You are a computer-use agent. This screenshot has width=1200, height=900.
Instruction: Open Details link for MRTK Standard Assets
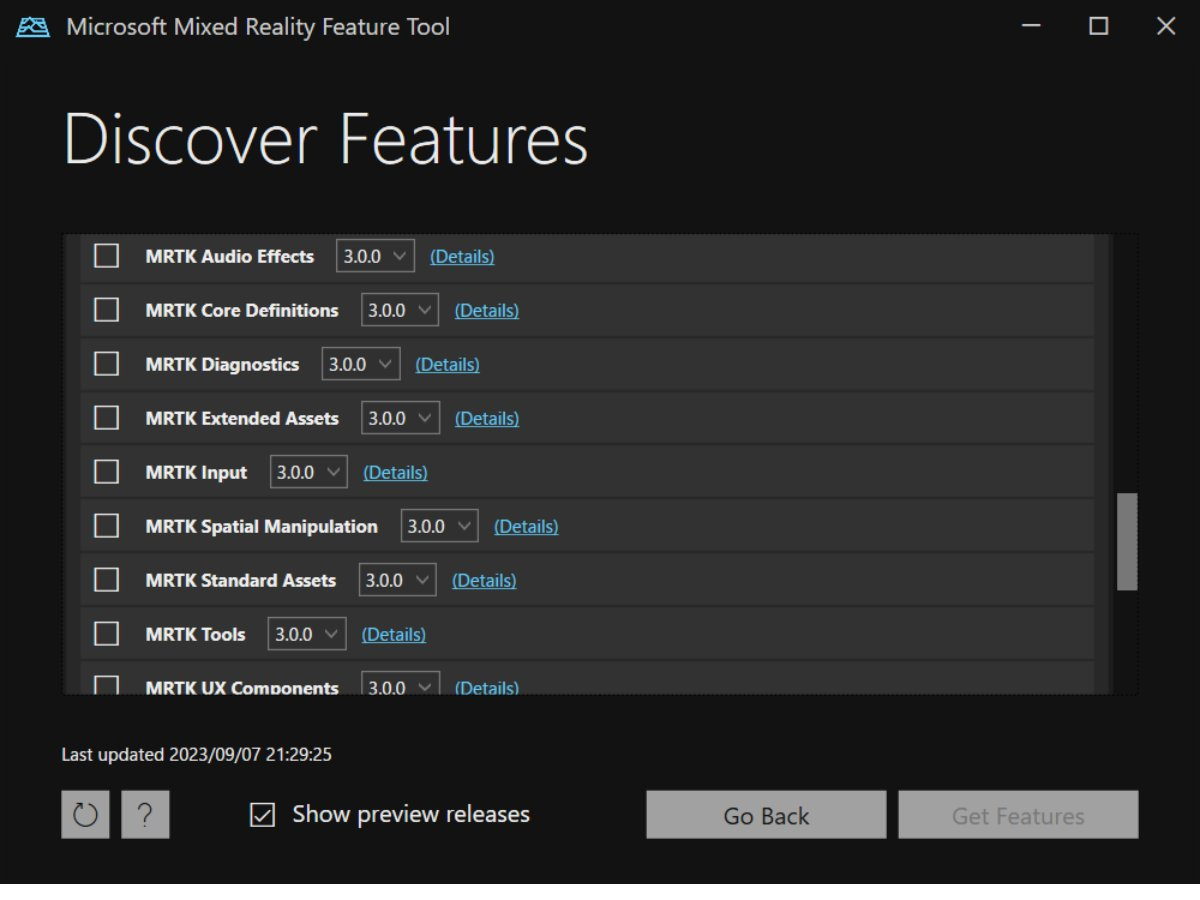click(x=484, y=581)
